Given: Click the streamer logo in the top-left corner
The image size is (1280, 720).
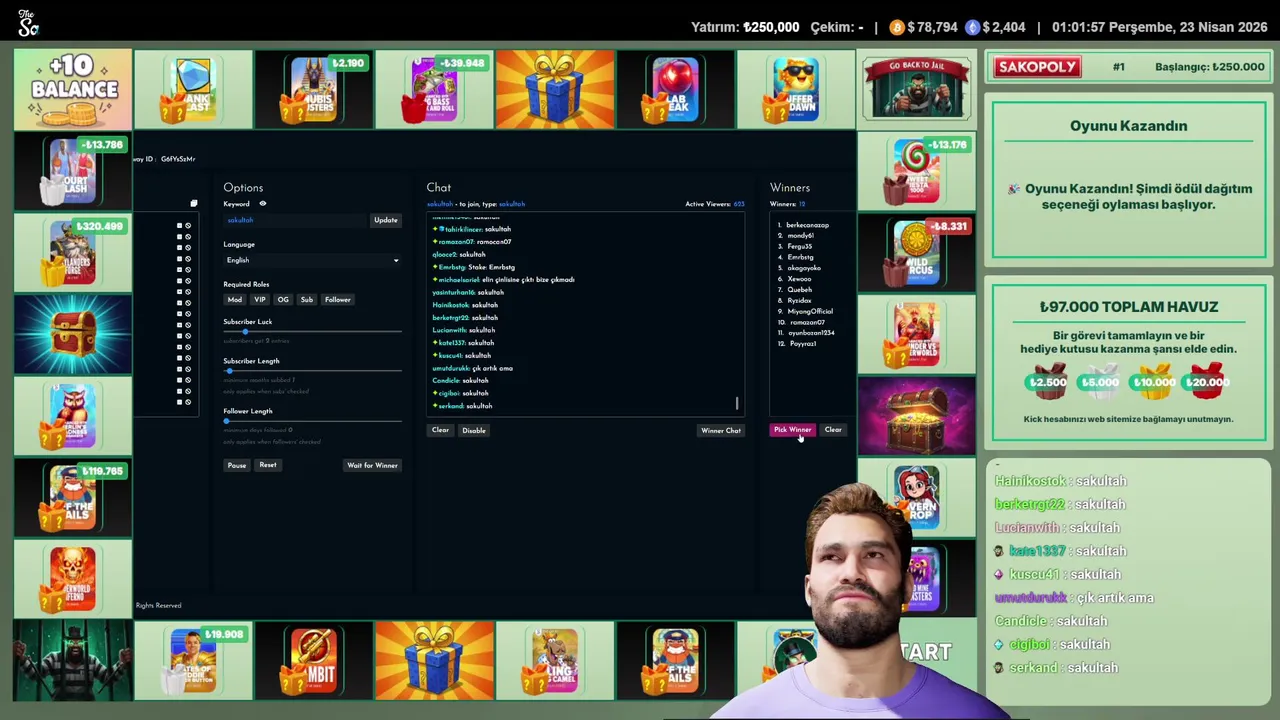Looking at the screenshot, I should click(x=28, y=22).
